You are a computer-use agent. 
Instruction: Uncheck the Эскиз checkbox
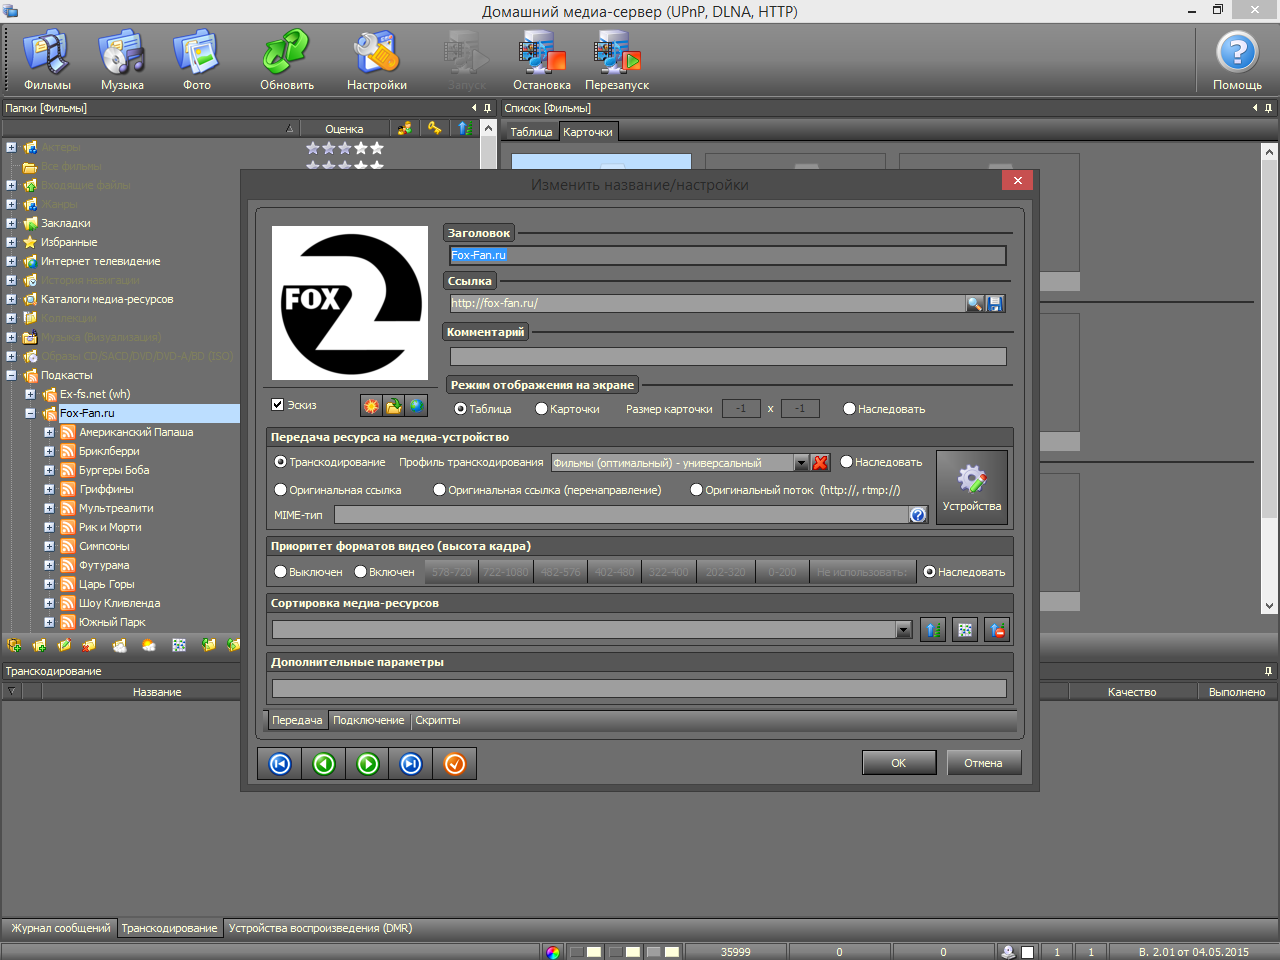[278, 405]
